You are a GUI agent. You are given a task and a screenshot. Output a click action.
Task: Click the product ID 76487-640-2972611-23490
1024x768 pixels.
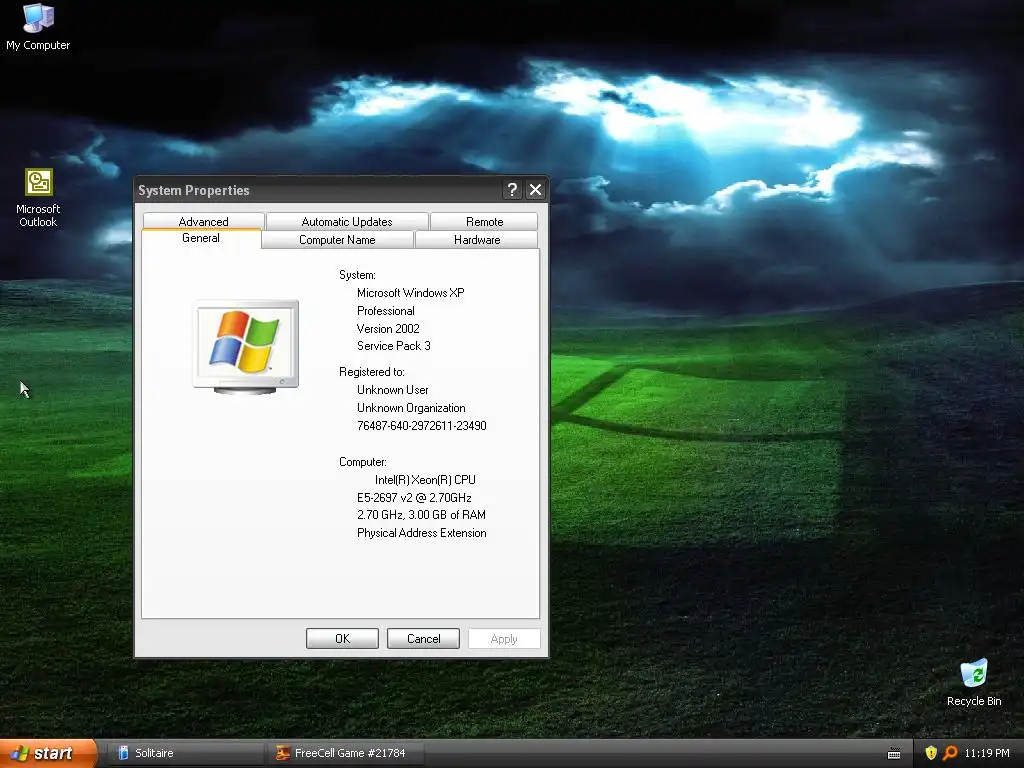pos(421,426)
